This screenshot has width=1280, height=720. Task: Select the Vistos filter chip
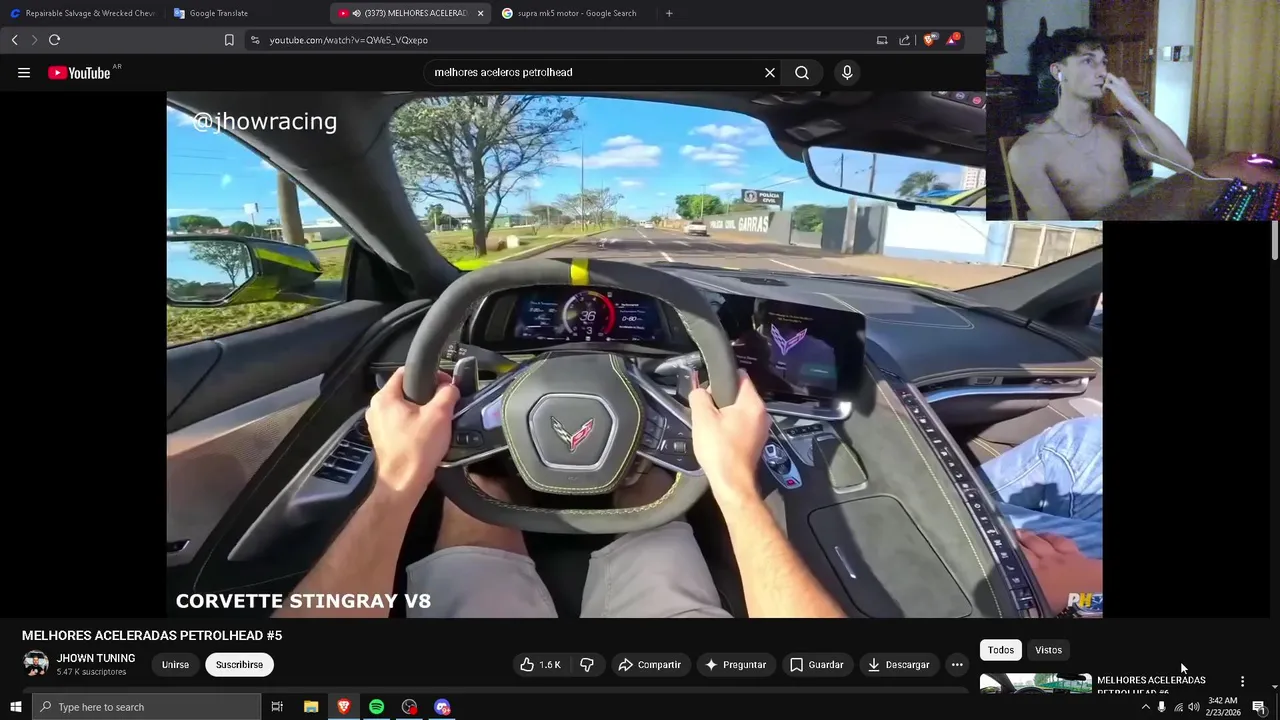point(1048,650)
